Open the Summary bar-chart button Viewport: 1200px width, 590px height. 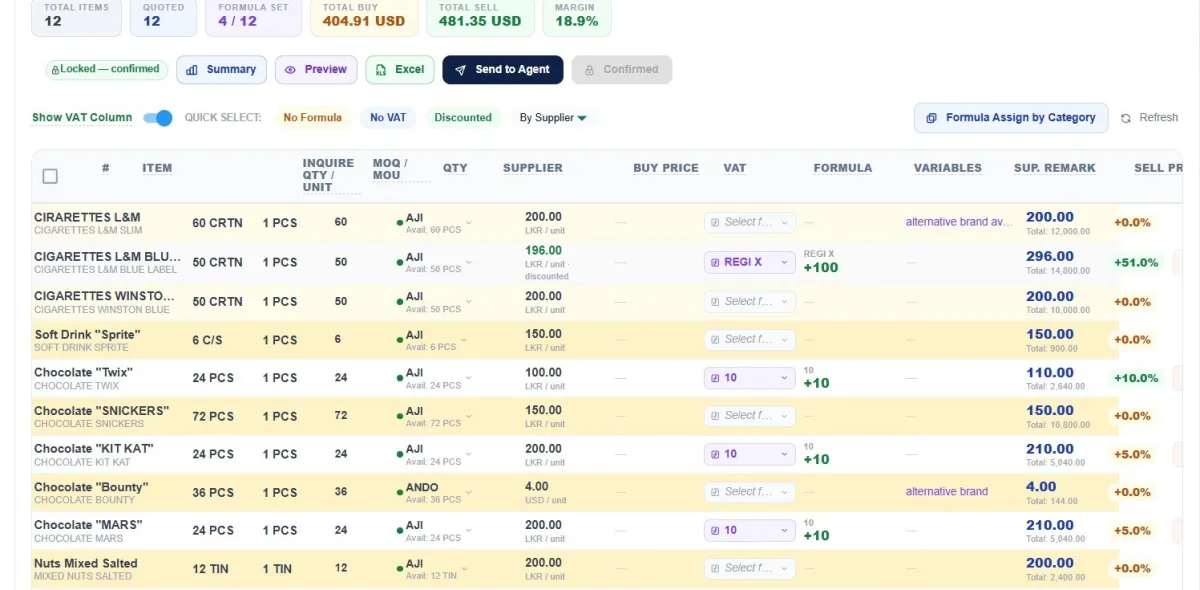pyautogui.click(x=221, y=70)
